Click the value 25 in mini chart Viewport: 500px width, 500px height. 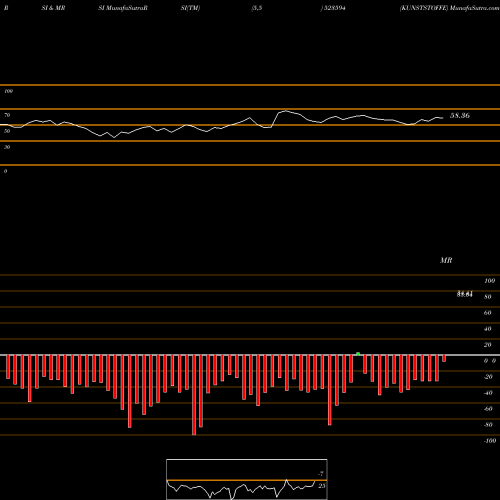[x=322, y=486]
